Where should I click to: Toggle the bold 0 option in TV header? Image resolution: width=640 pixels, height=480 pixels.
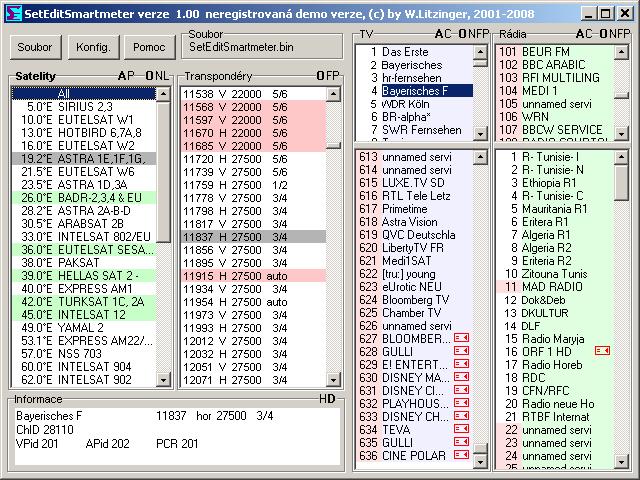coord(462,34)
